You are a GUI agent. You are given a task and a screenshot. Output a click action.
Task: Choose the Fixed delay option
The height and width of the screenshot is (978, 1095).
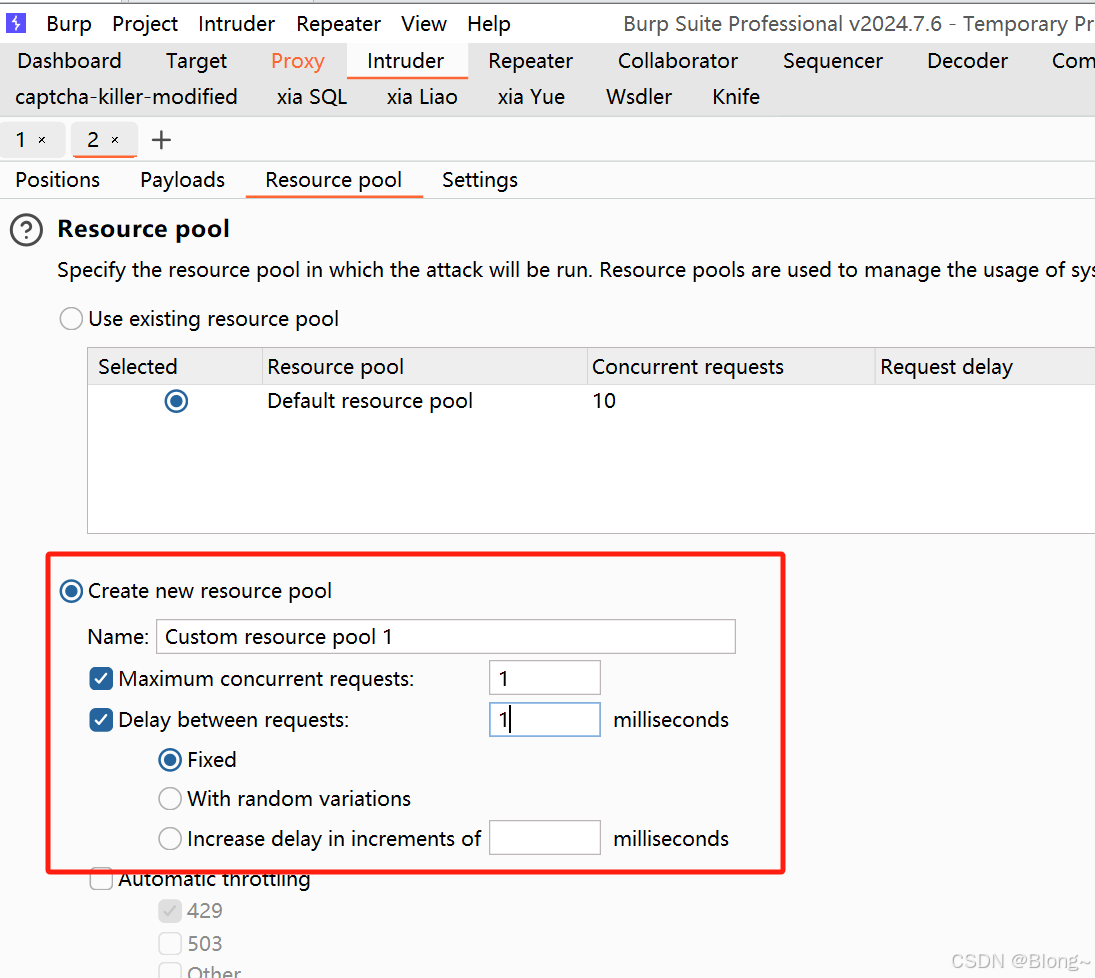[170, 759]
